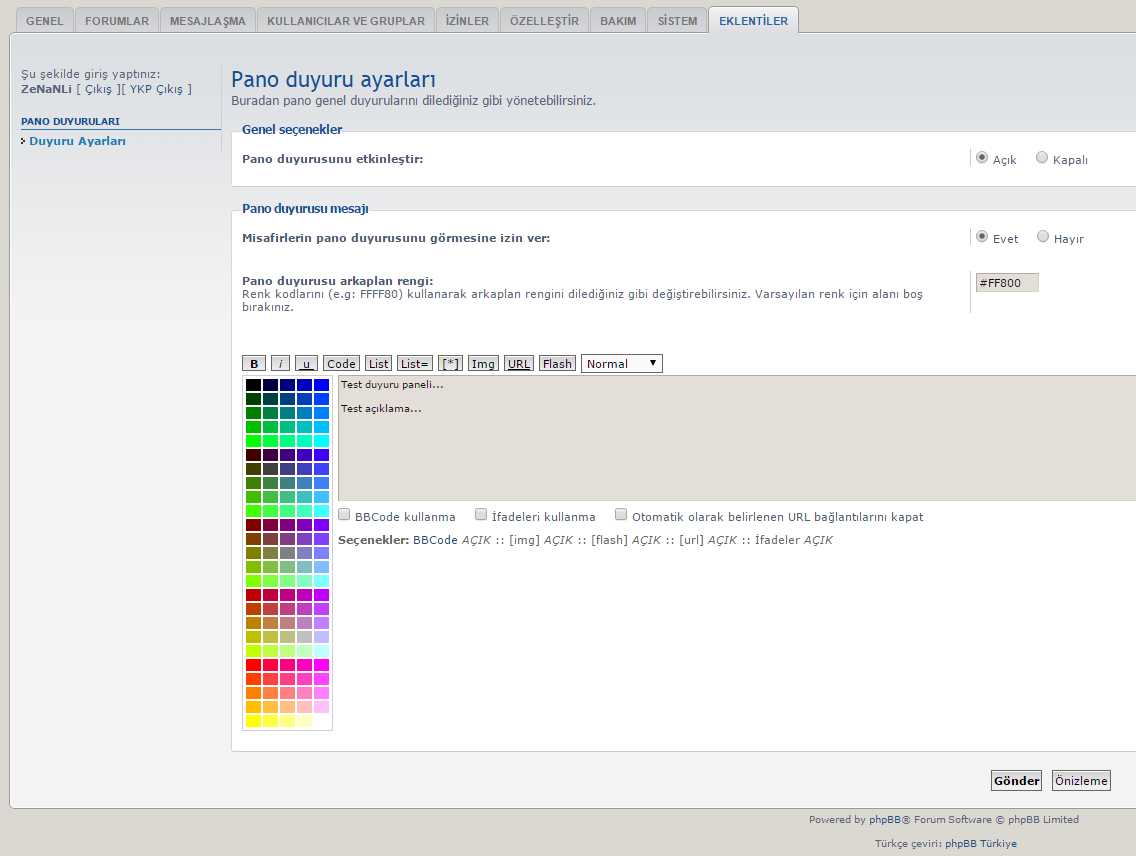Open the EKLENTİLER tab

pos(753,21)
